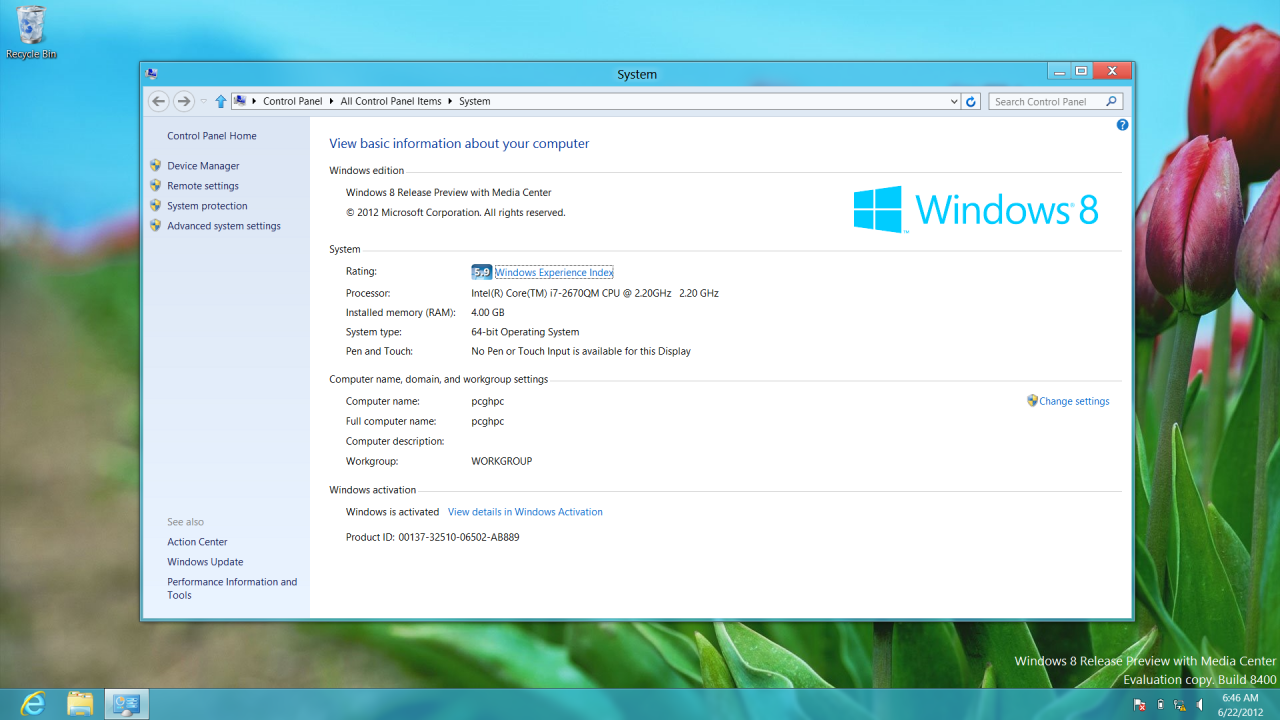
Task: Click the product ID text 00137-32510-06502-AB889
Action: coord(459,537)
